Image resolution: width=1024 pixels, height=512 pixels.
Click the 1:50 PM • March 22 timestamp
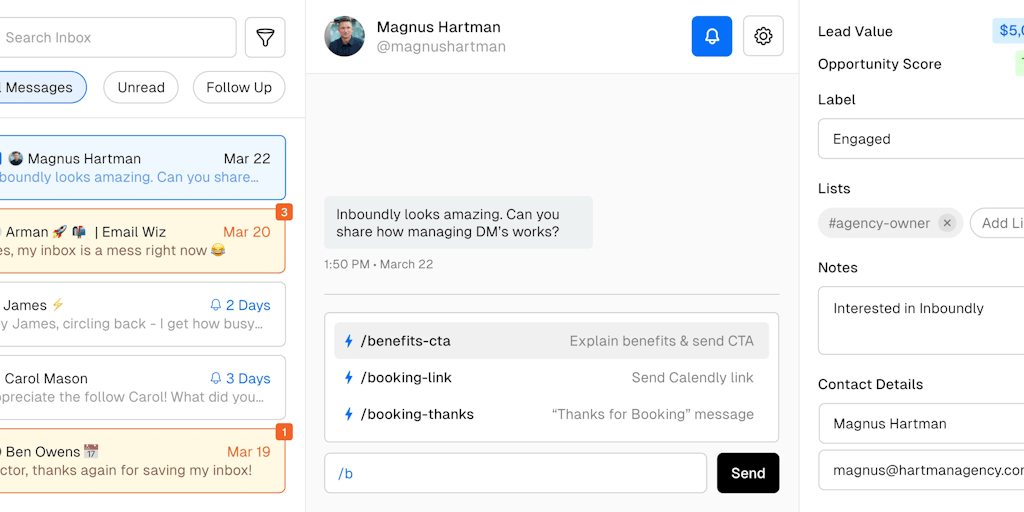(x=378, y=264)
